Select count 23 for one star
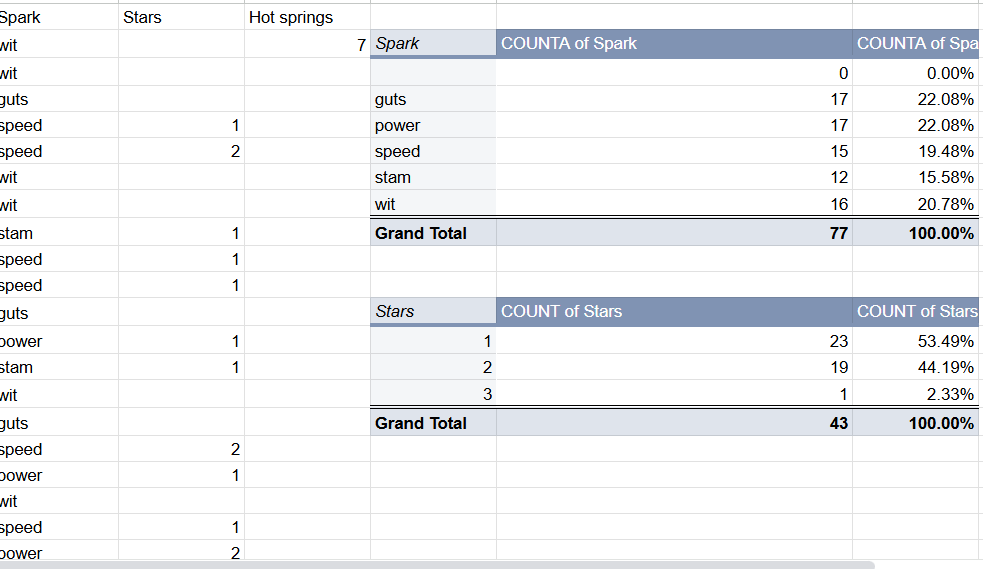This screenshot has width=983, height=569. tap(674, 340)
